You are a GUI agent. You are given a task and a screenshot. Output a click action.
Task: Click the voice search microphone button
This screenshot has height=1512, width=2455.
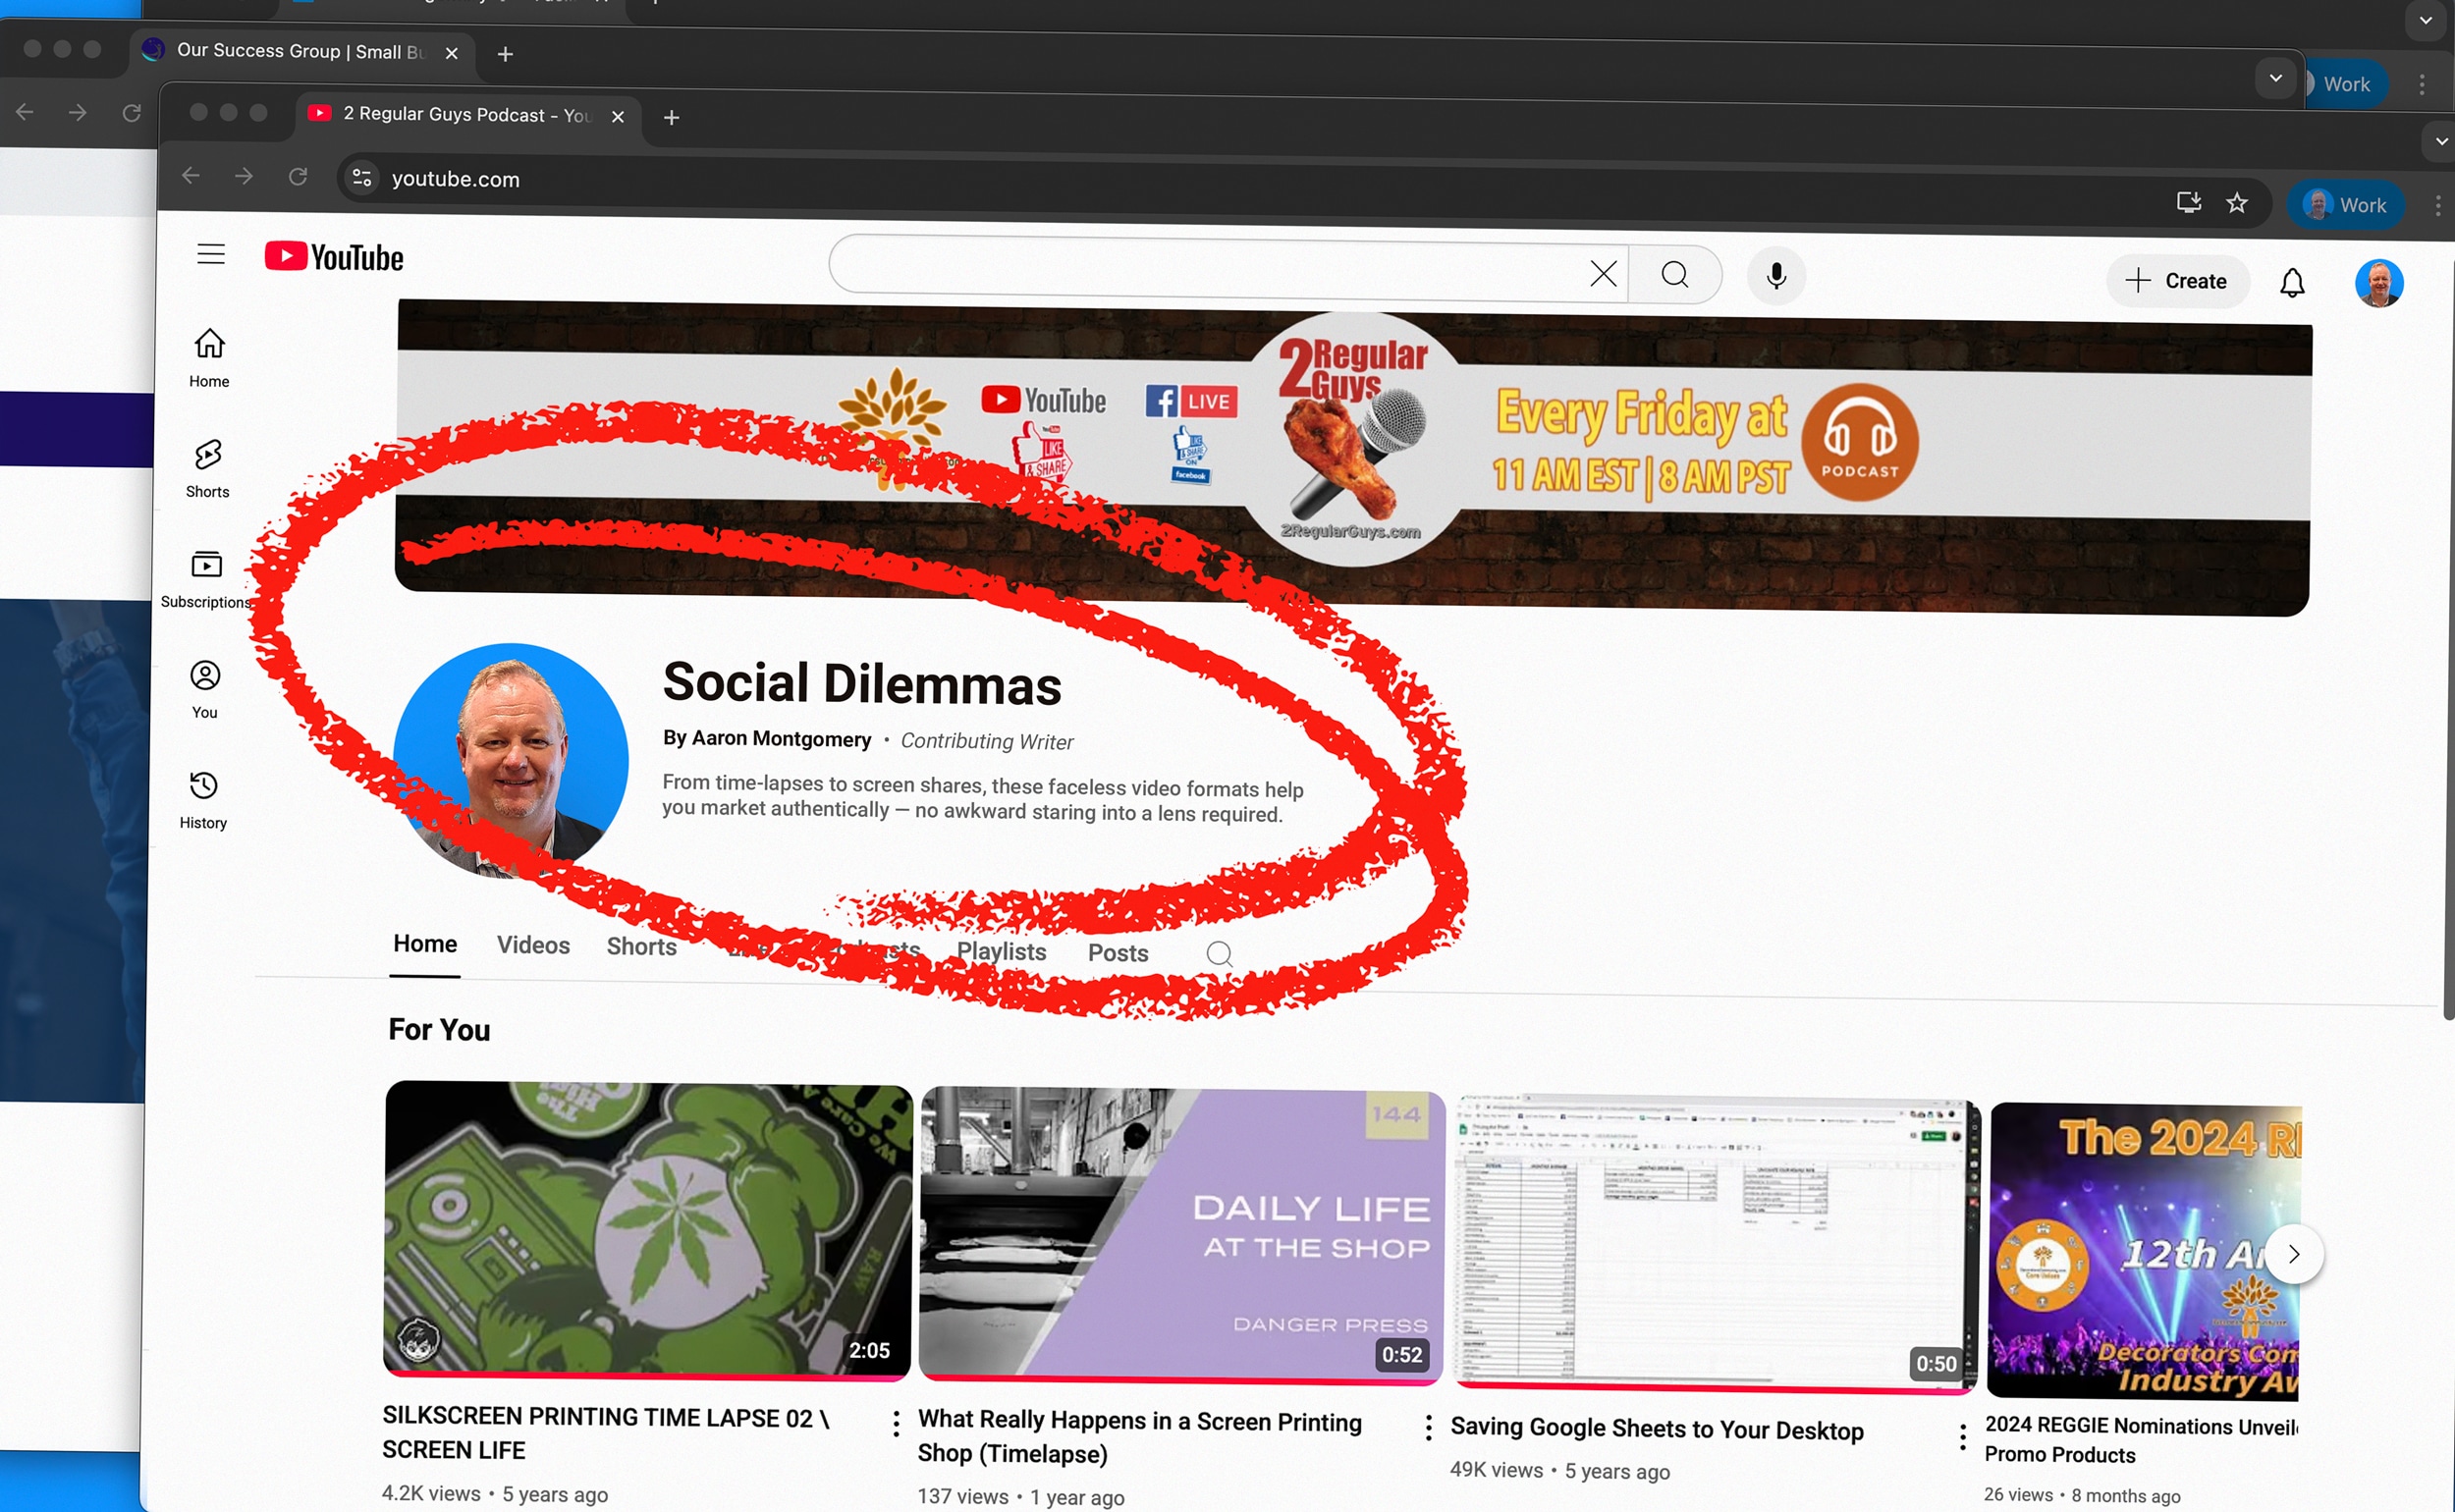tap(1776, 275)
